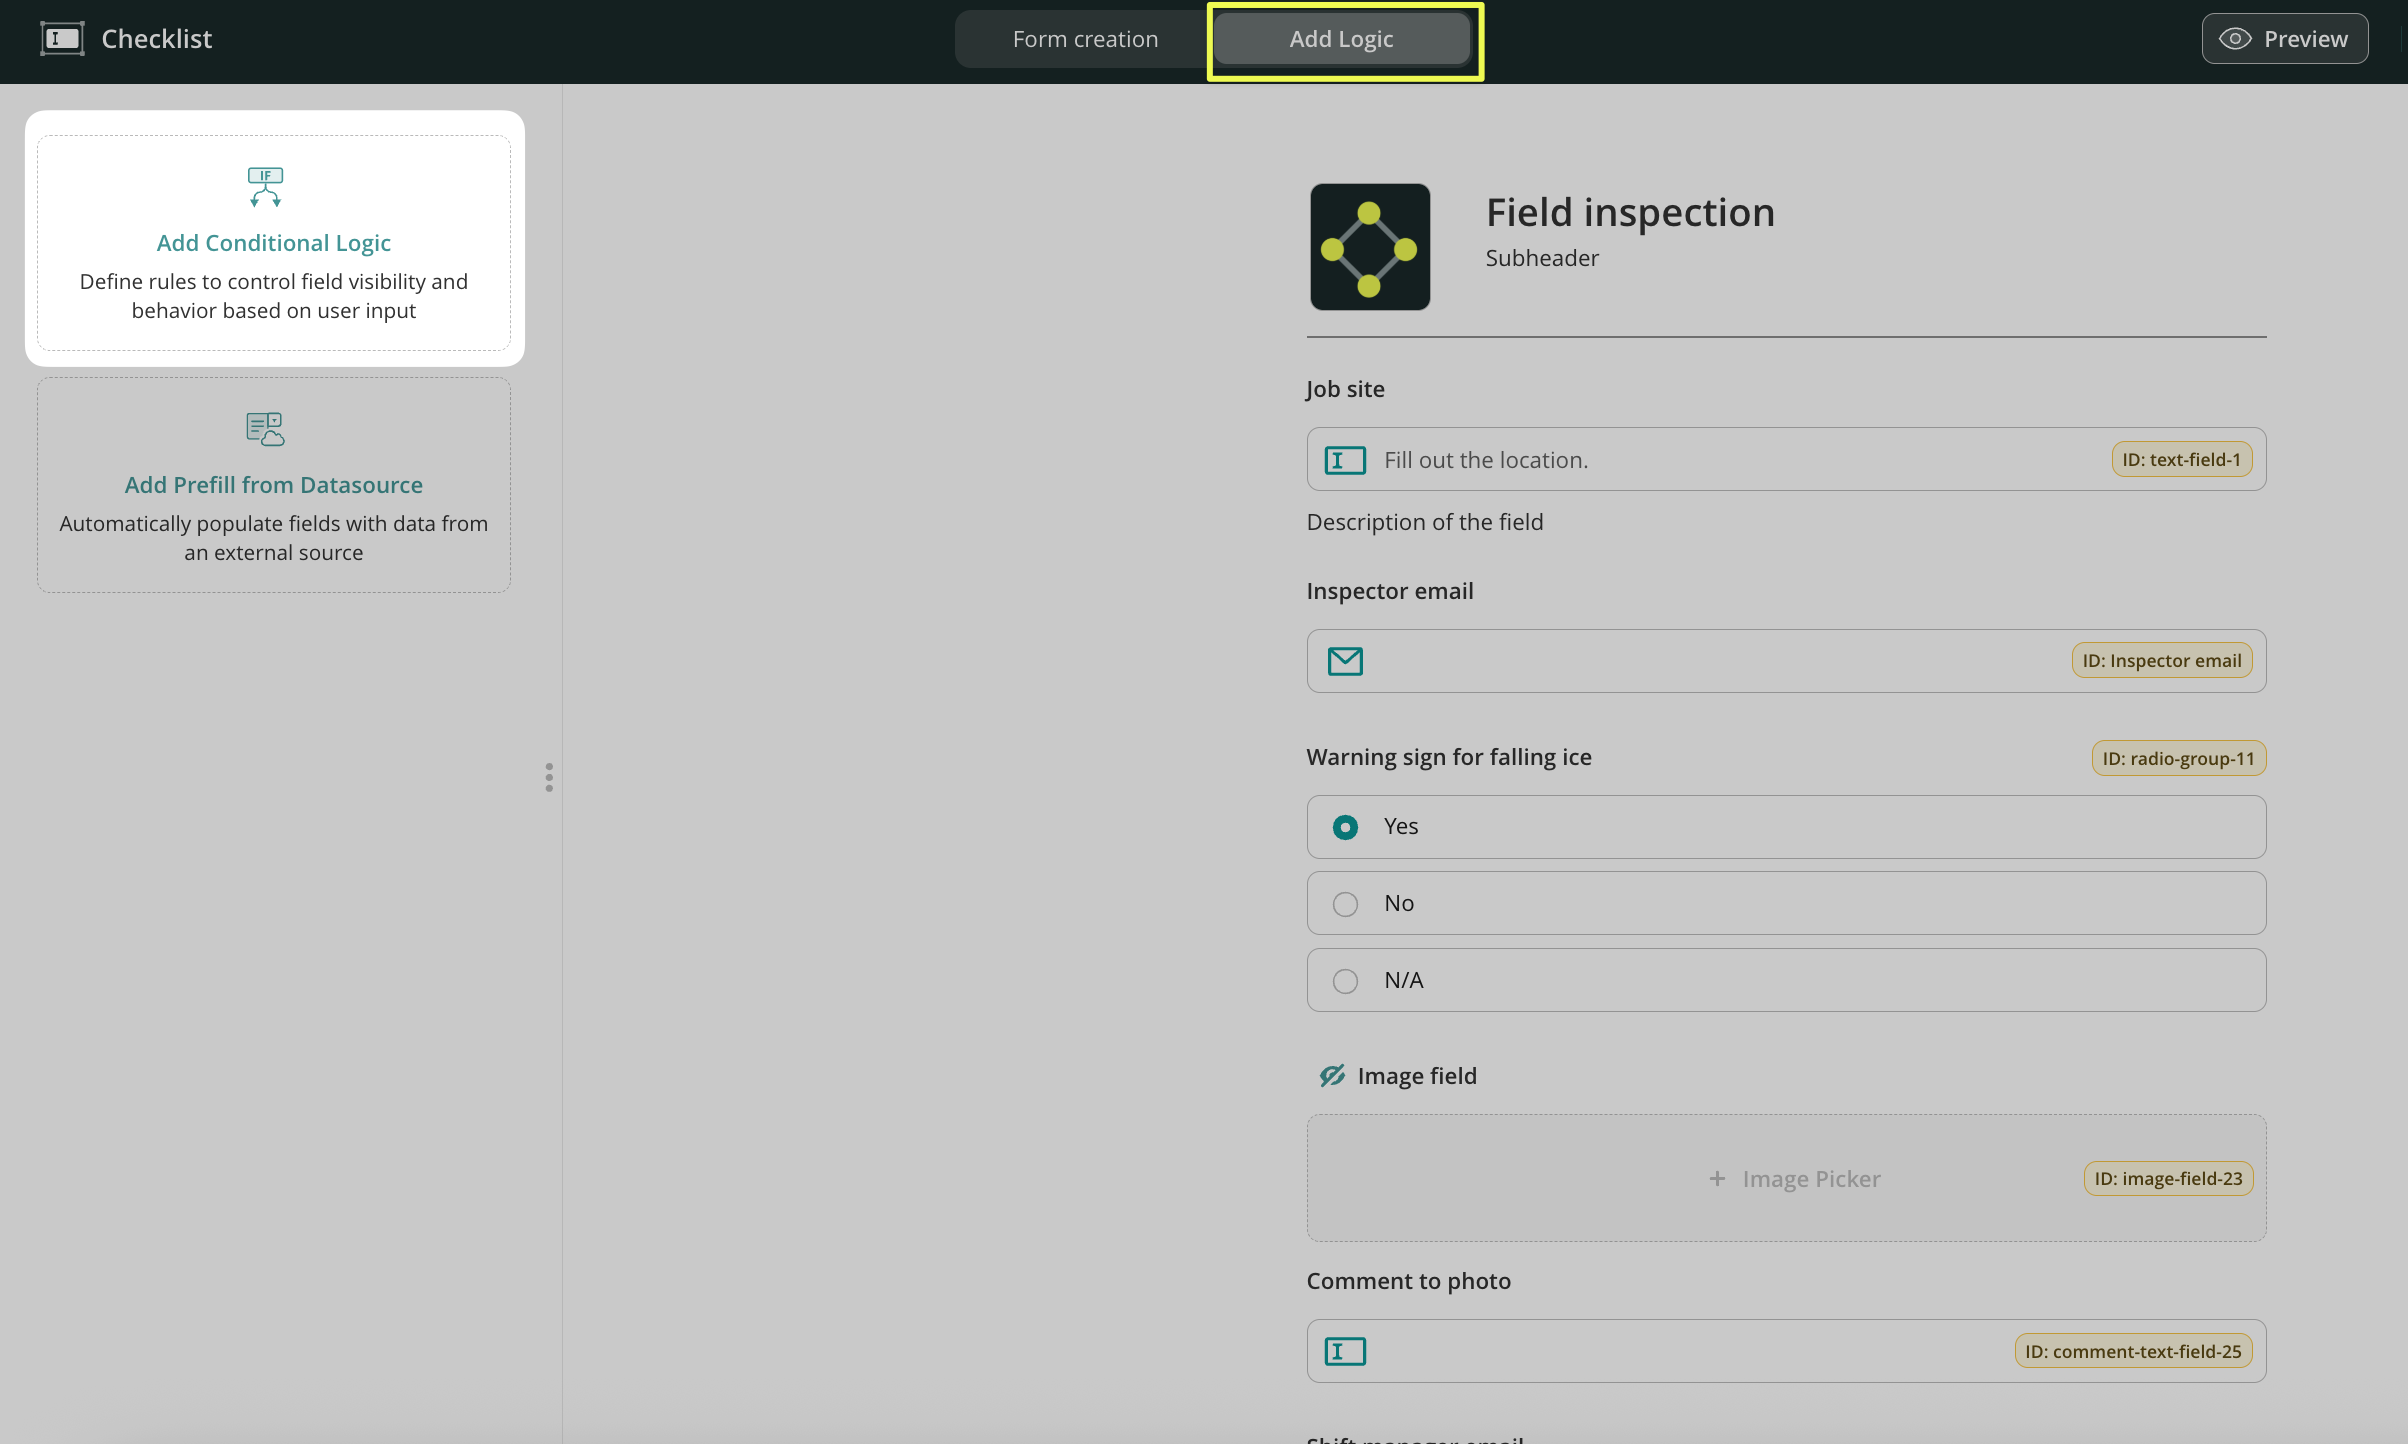
Task: Switch to the Form creation tab
Action: pos(1084,39)
